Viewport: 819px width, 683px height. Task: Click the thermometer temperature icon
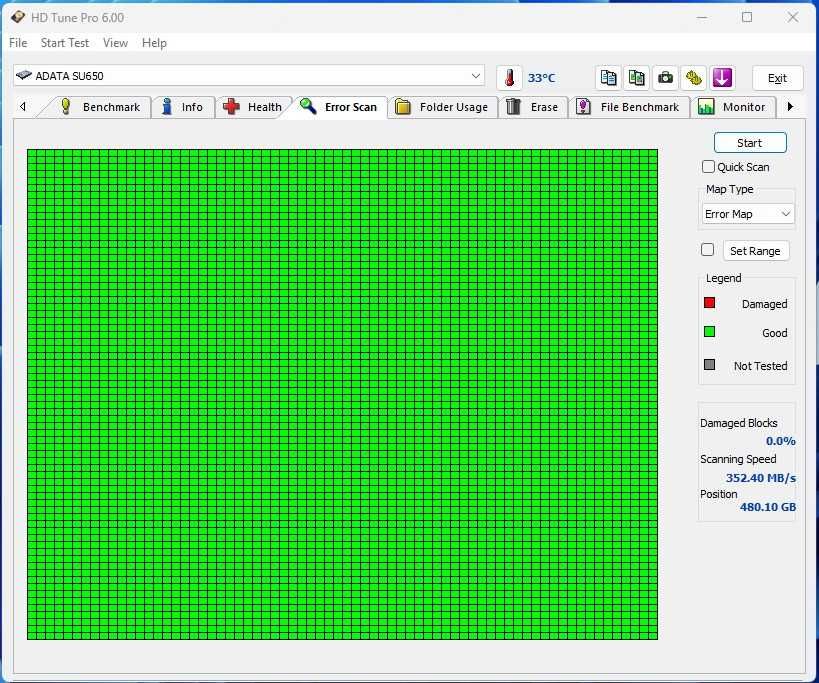(x=509, y=78)
